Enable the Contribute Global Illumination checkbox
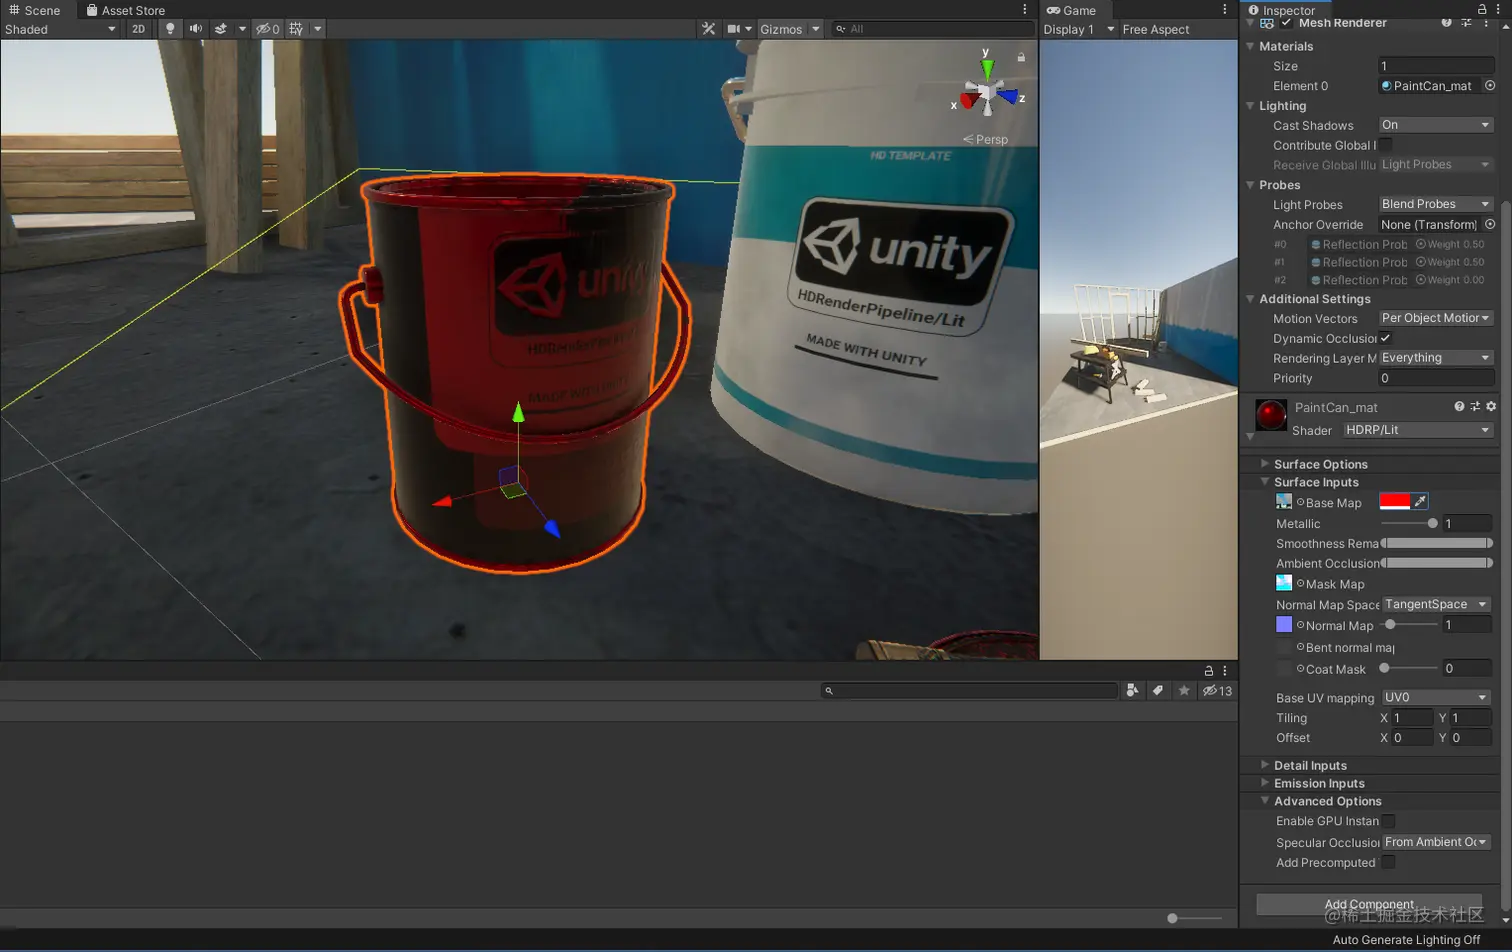 1386,145
